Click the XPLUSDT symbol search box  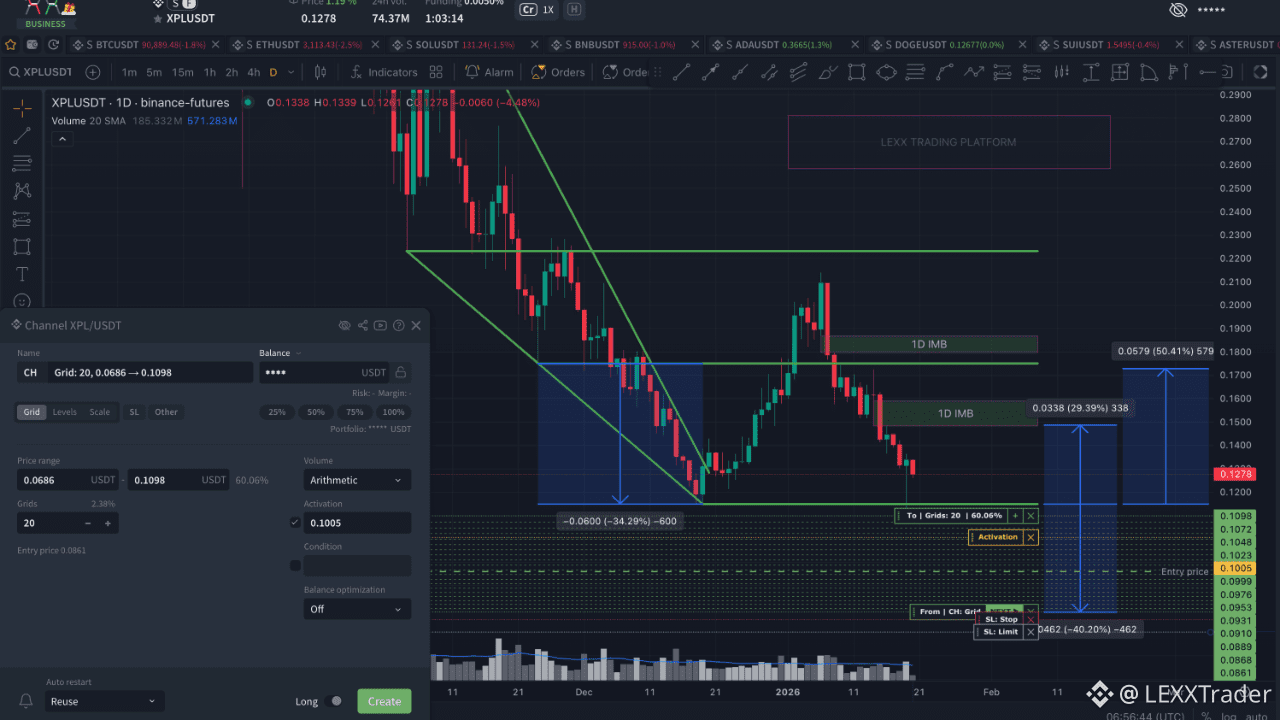point(40,72)
